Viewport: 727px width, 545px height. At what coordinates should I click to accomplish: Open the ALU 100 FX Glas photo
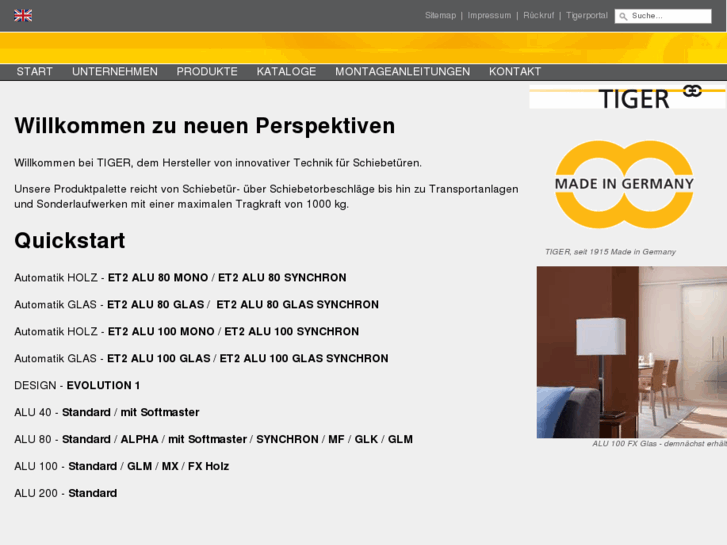pyautogui.click(x=631, y=352)
